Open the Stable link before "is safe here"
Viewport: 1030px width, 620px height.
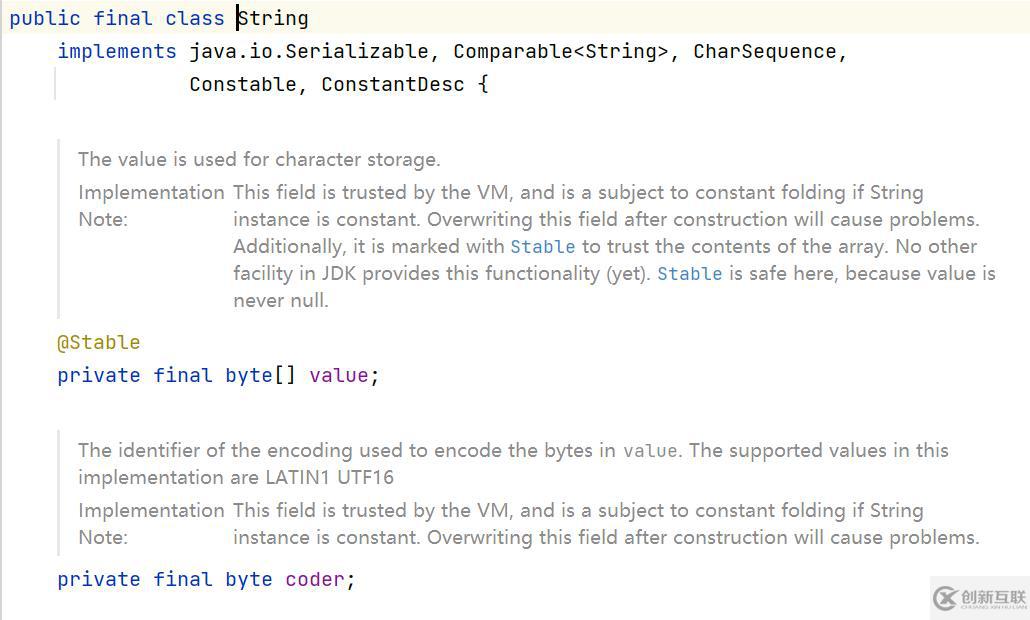[x=689, y=274]
